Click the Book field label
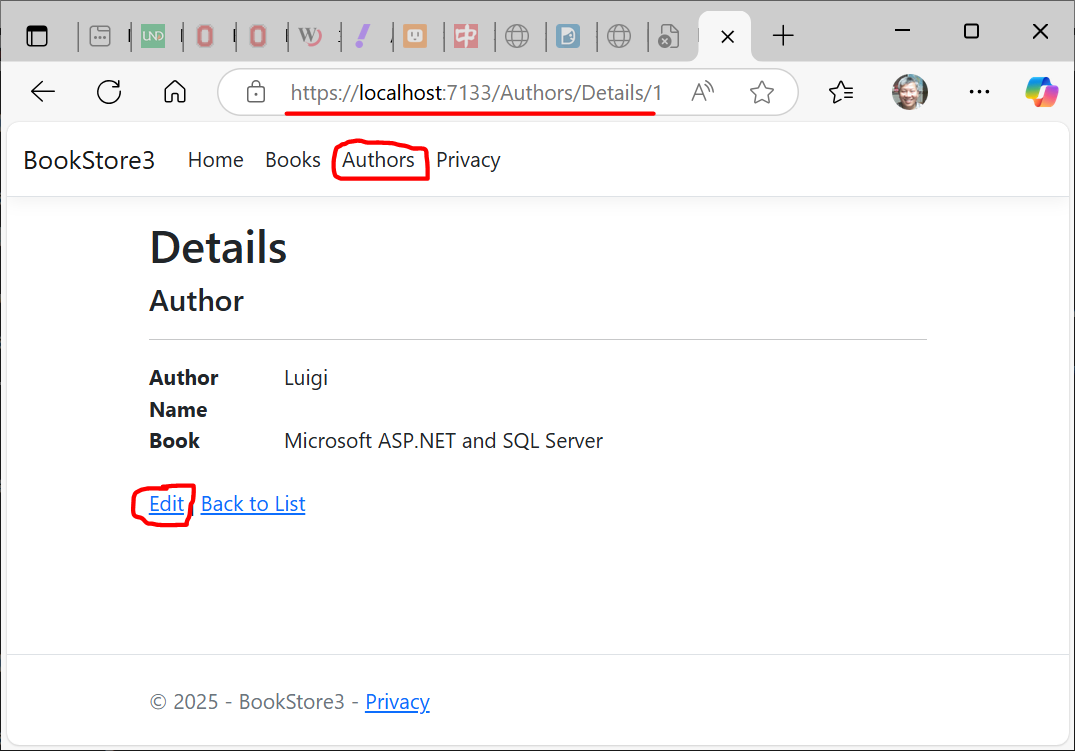 (x=175, y=440)
